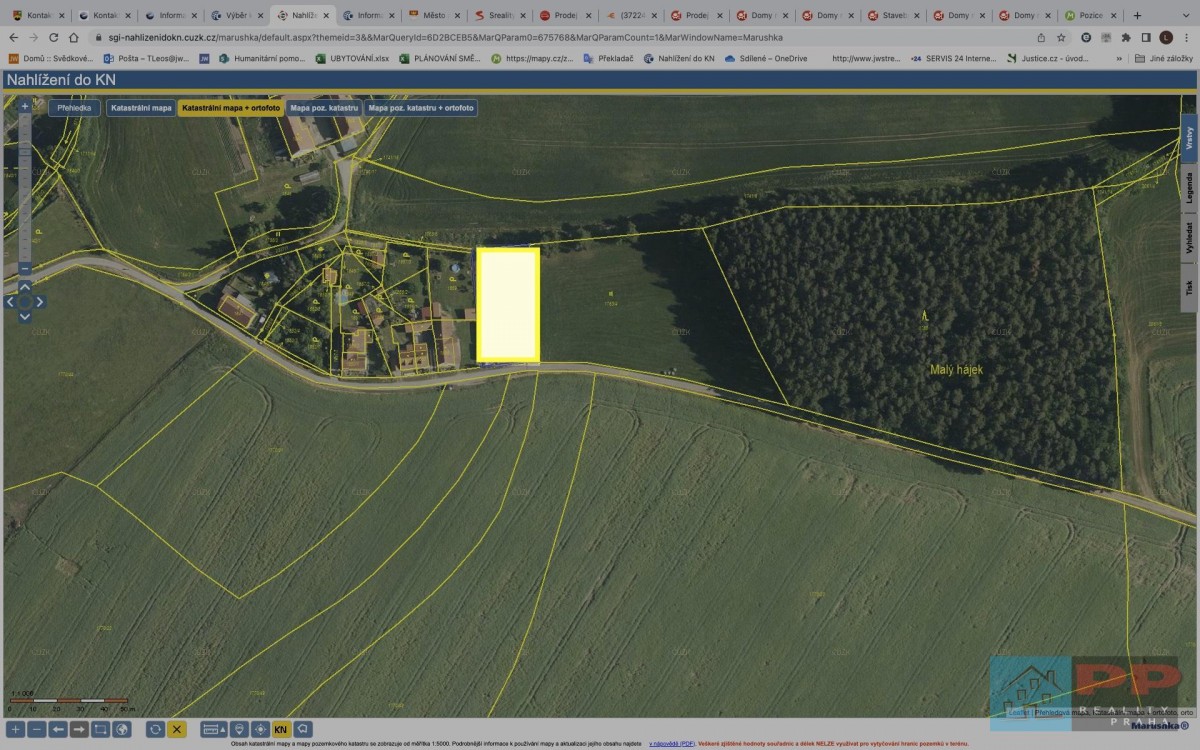1200x750 pixels.
Task: Click the zoom in plus icon in bottom toolbar
Action: pos(15,730)
